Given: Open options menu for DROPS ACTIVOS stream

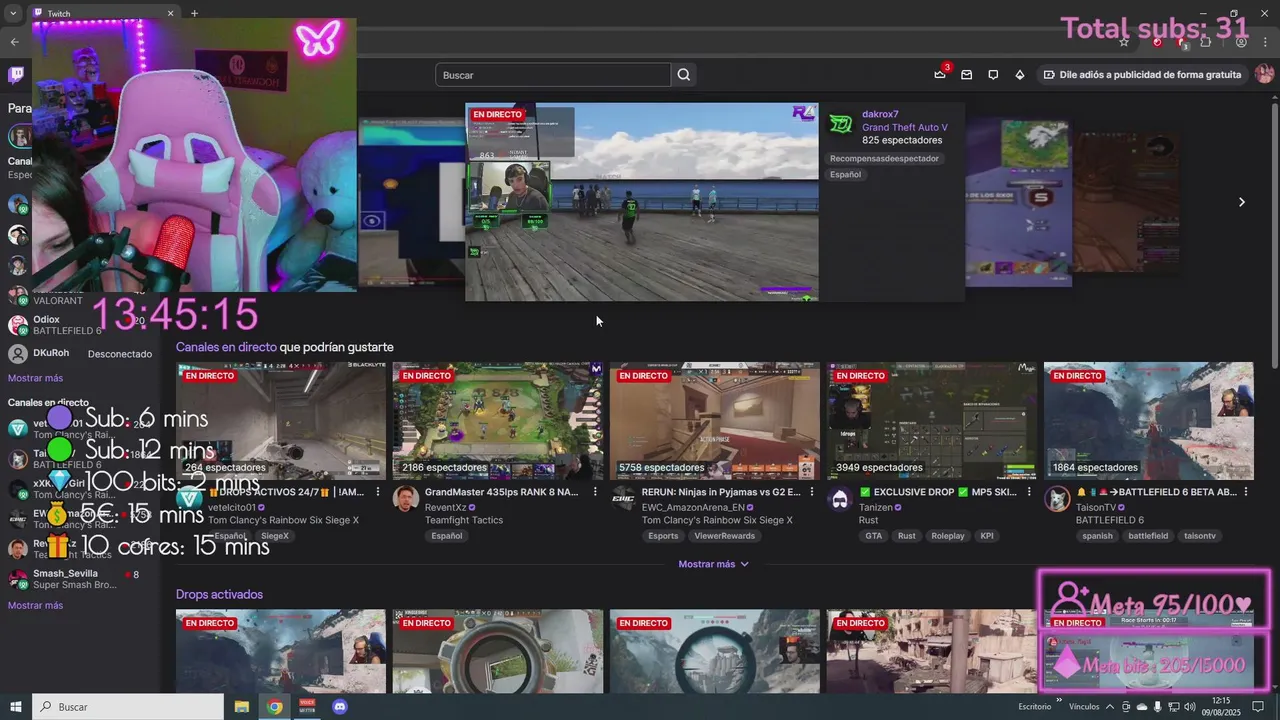Looking at the screenshot, I should click(x=378, y=492).
